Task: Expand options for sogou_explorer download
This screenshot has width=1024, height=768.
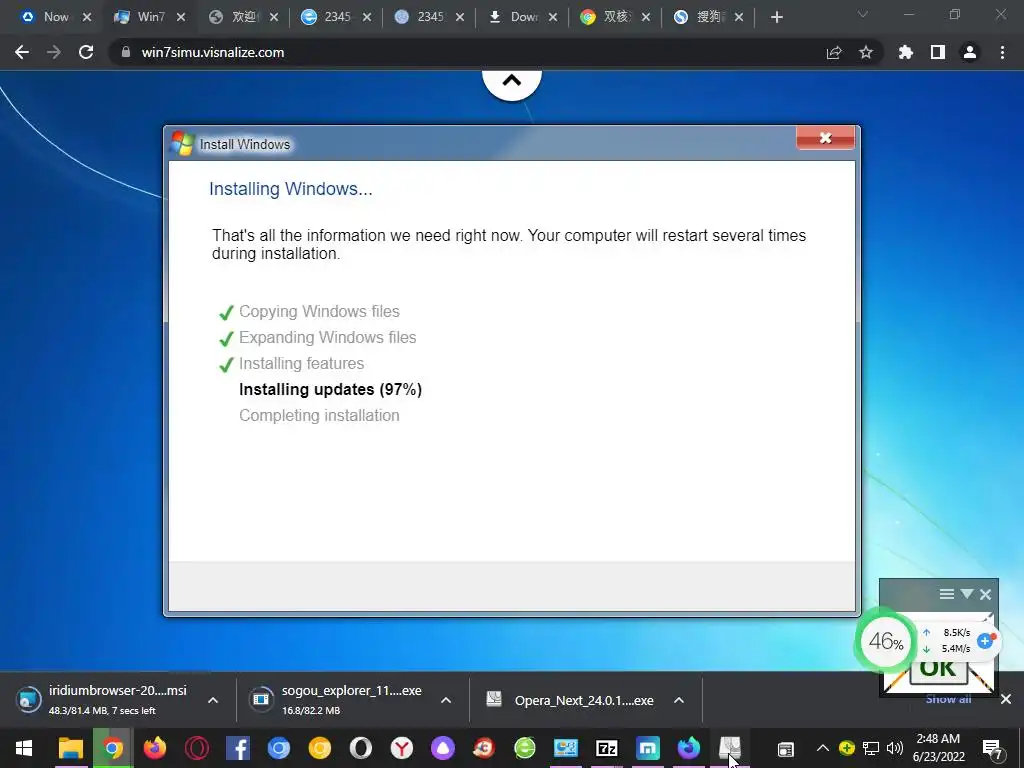Action: point(446,700)
